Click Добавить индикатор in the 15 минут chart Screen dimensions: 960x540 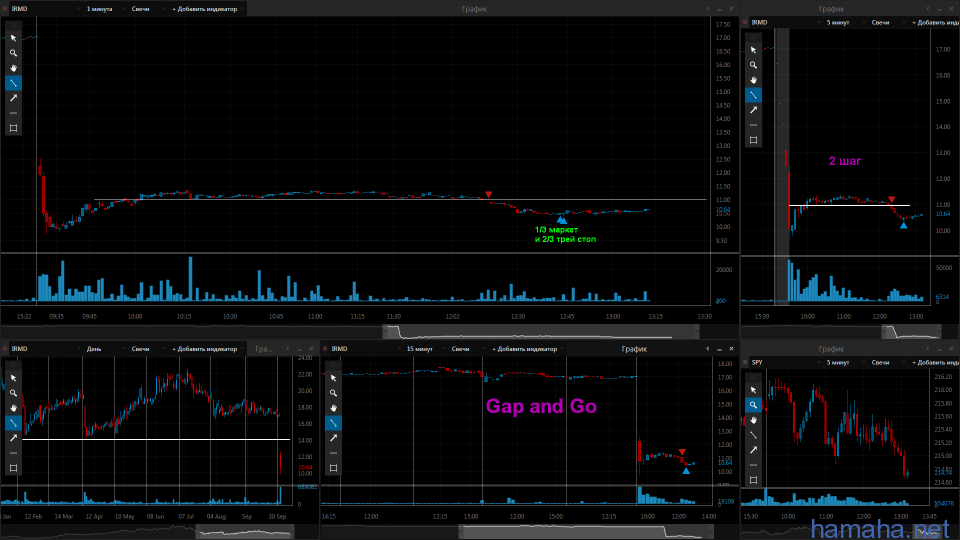[x=527, y=349]
